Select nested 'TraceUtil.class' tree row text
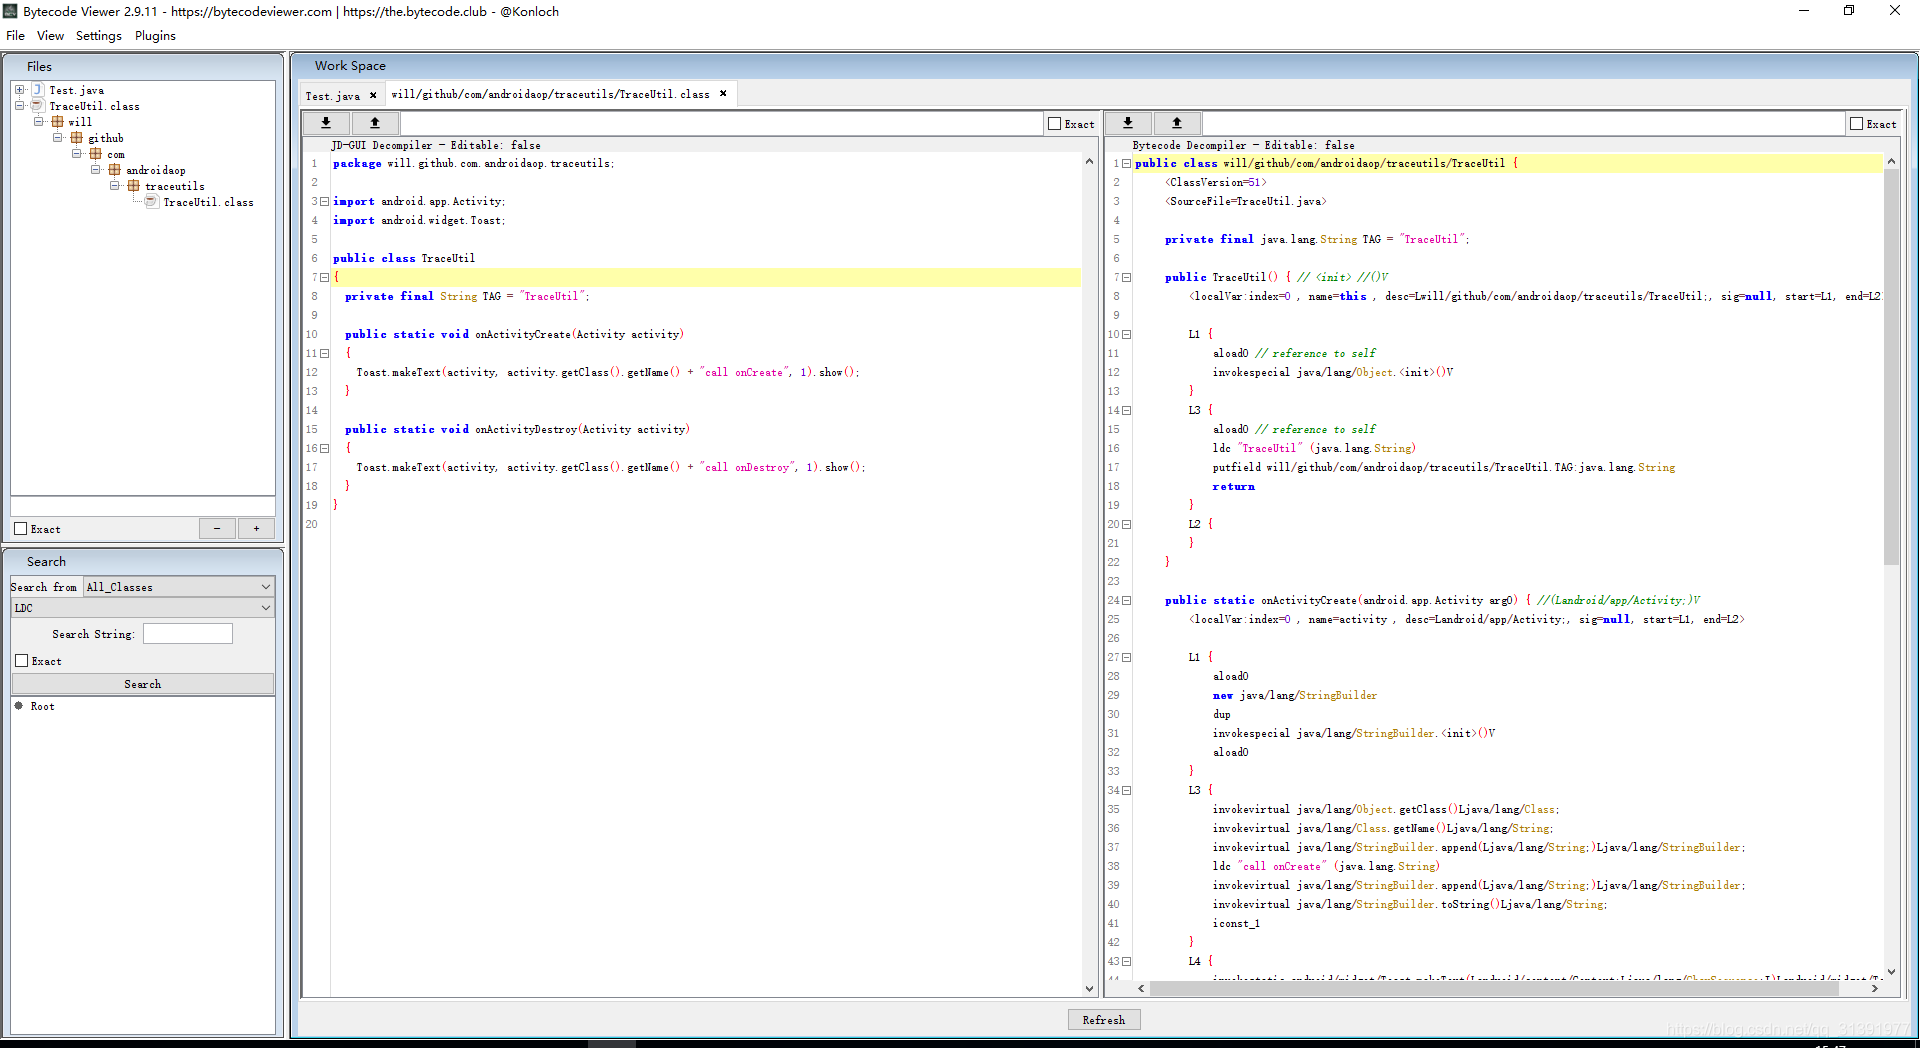 208,202
